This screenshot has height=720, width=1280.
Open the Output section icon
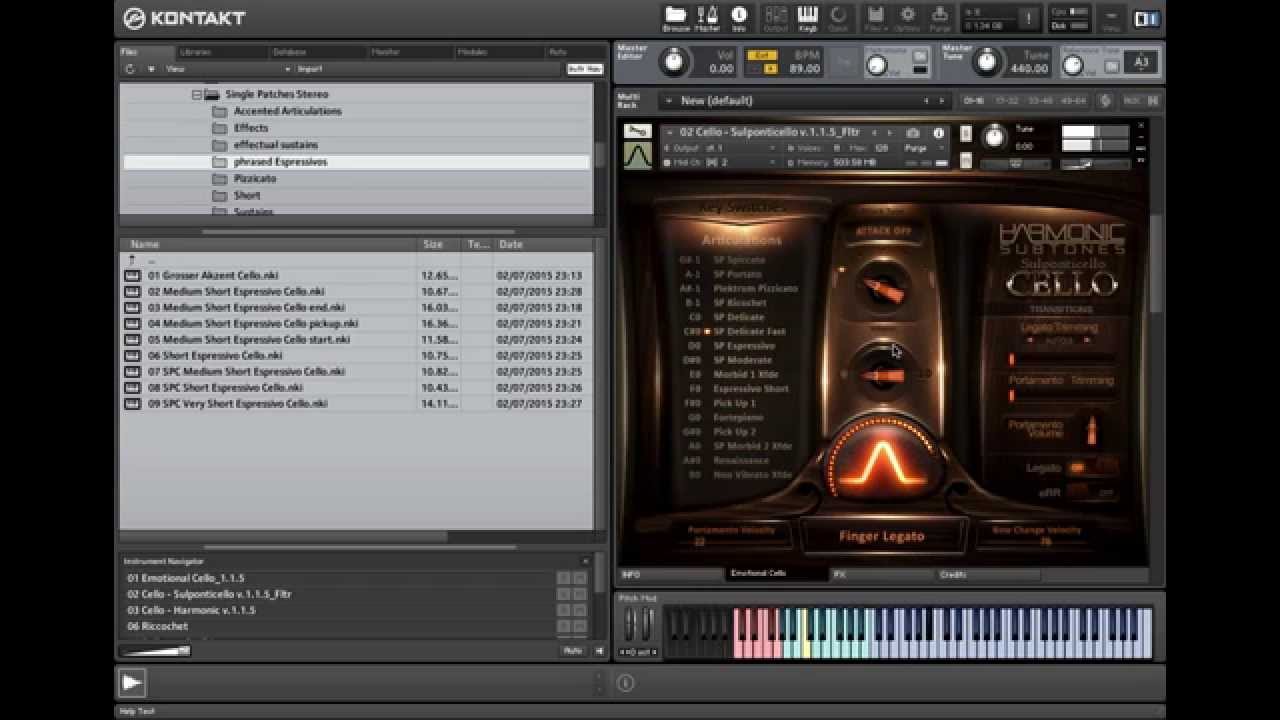[x=775, y=17]
